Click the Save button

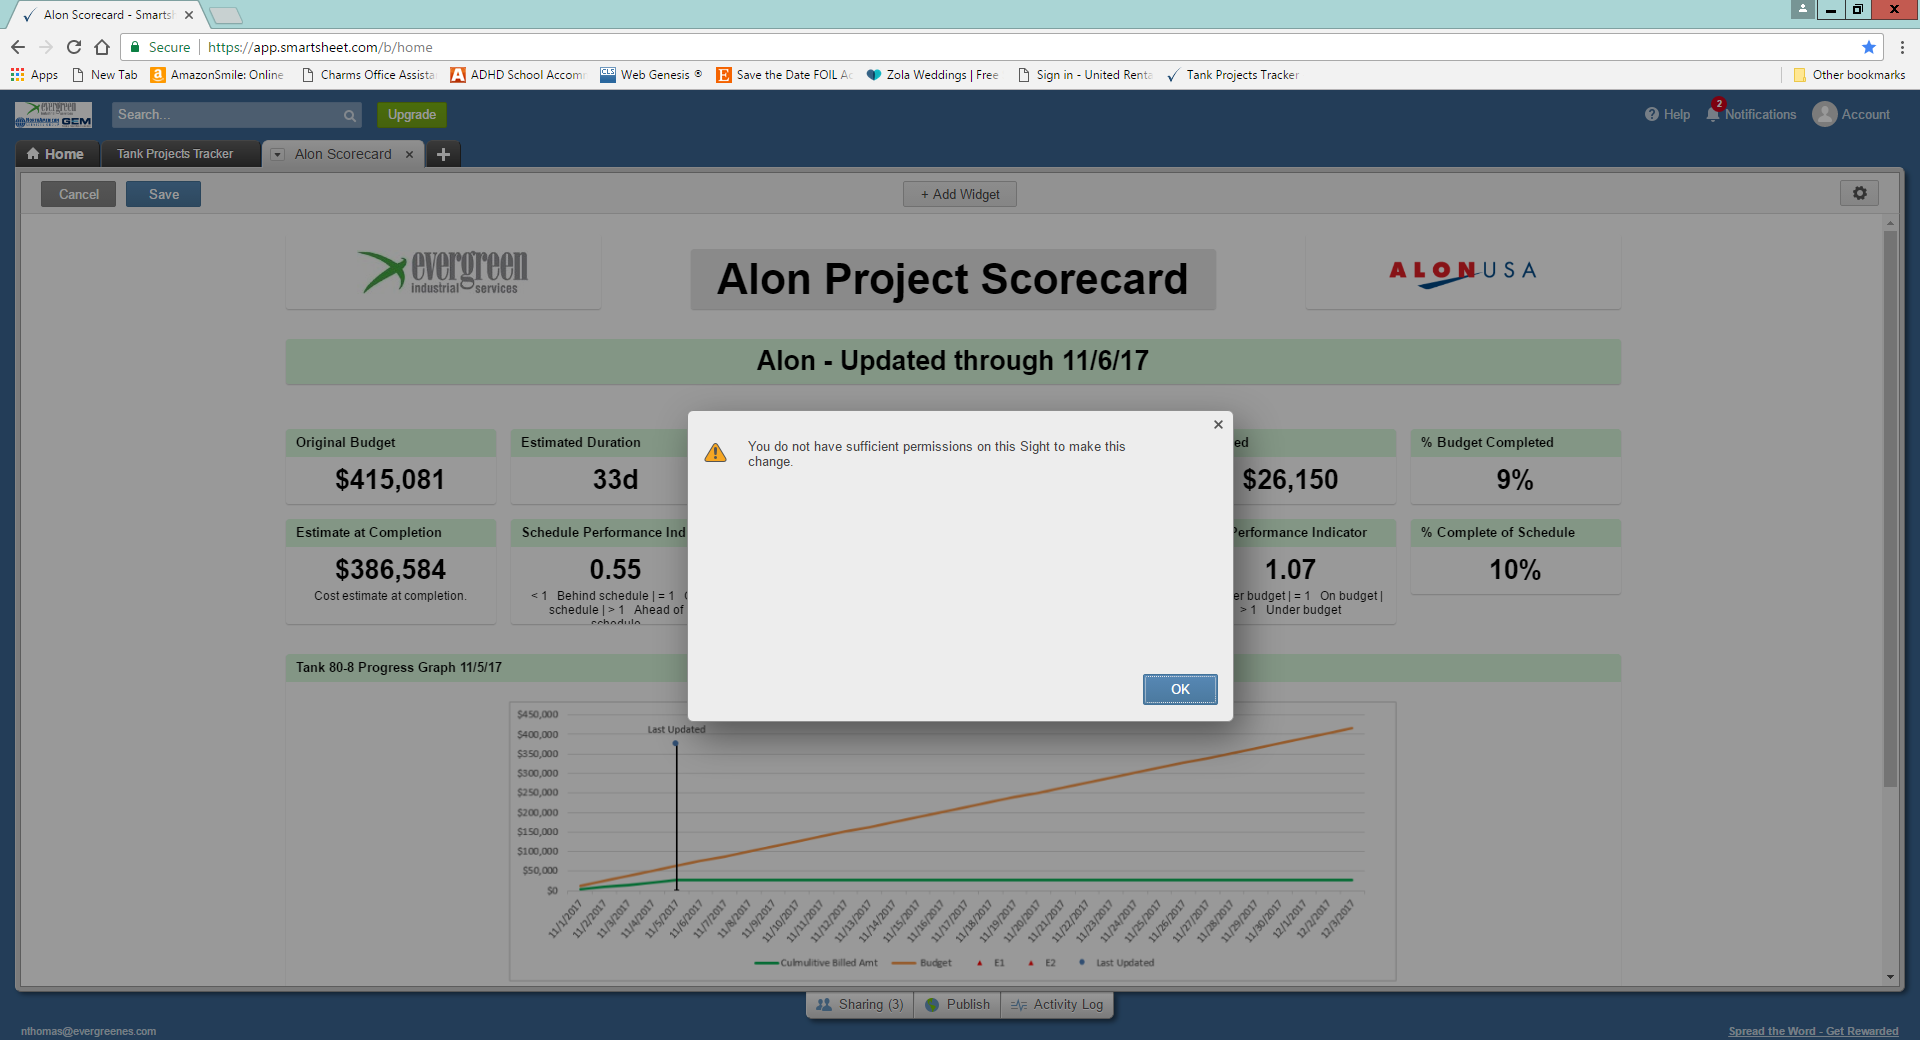[164, 194]
